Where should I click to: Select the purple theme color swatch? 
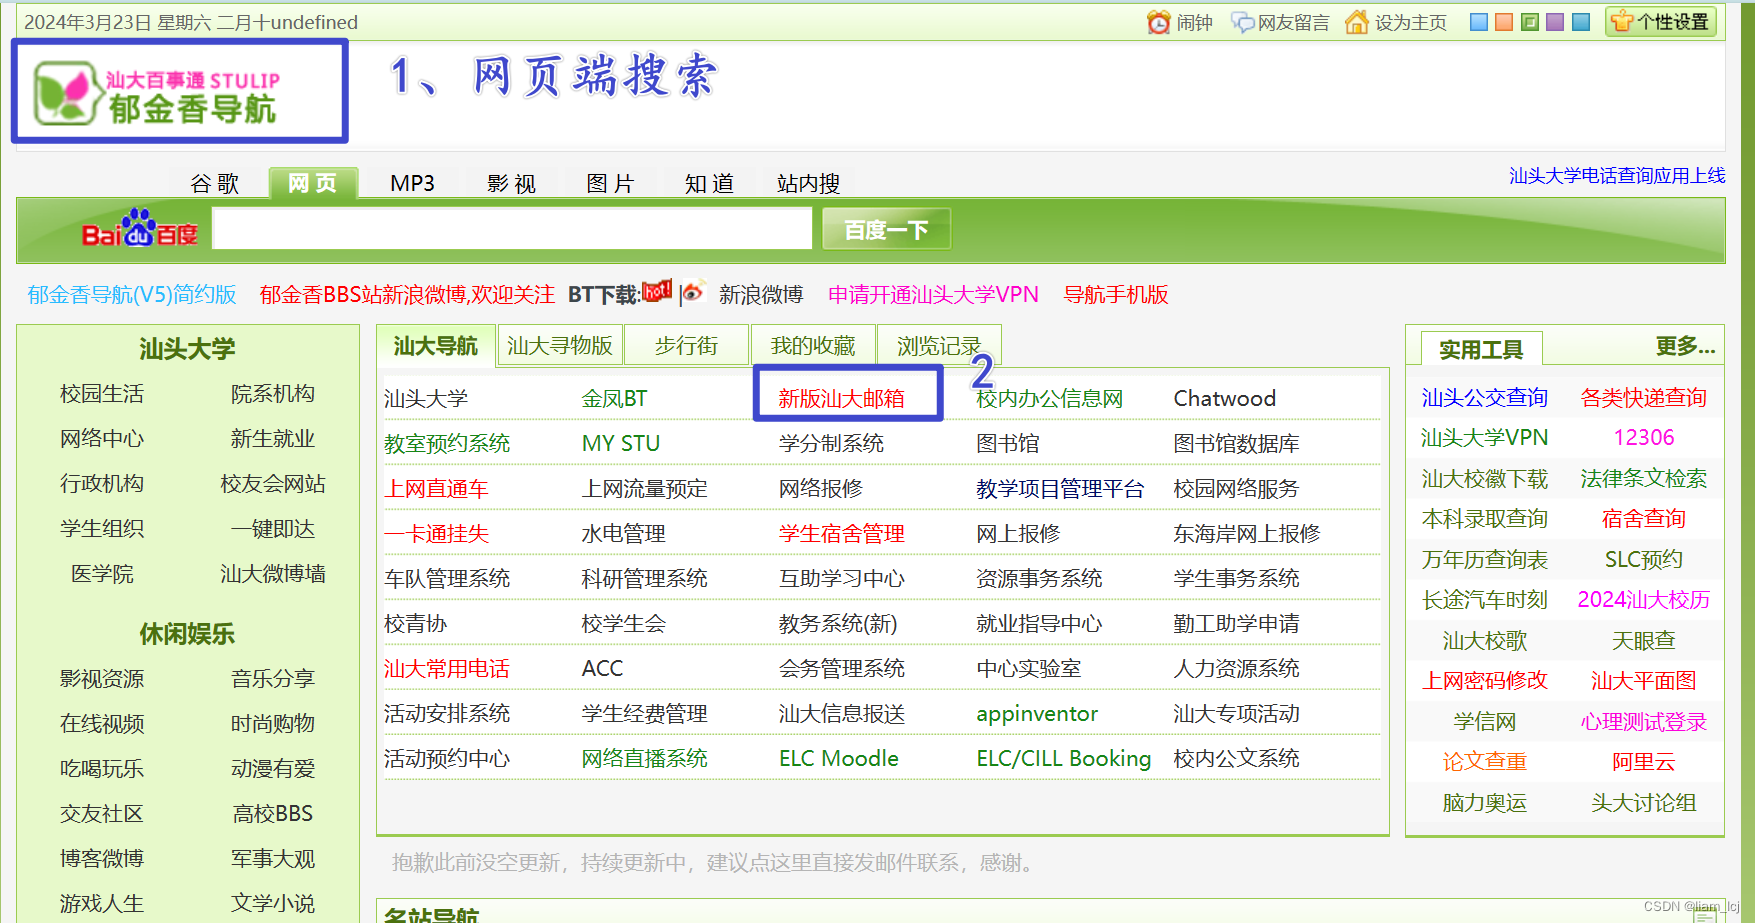1555,22
